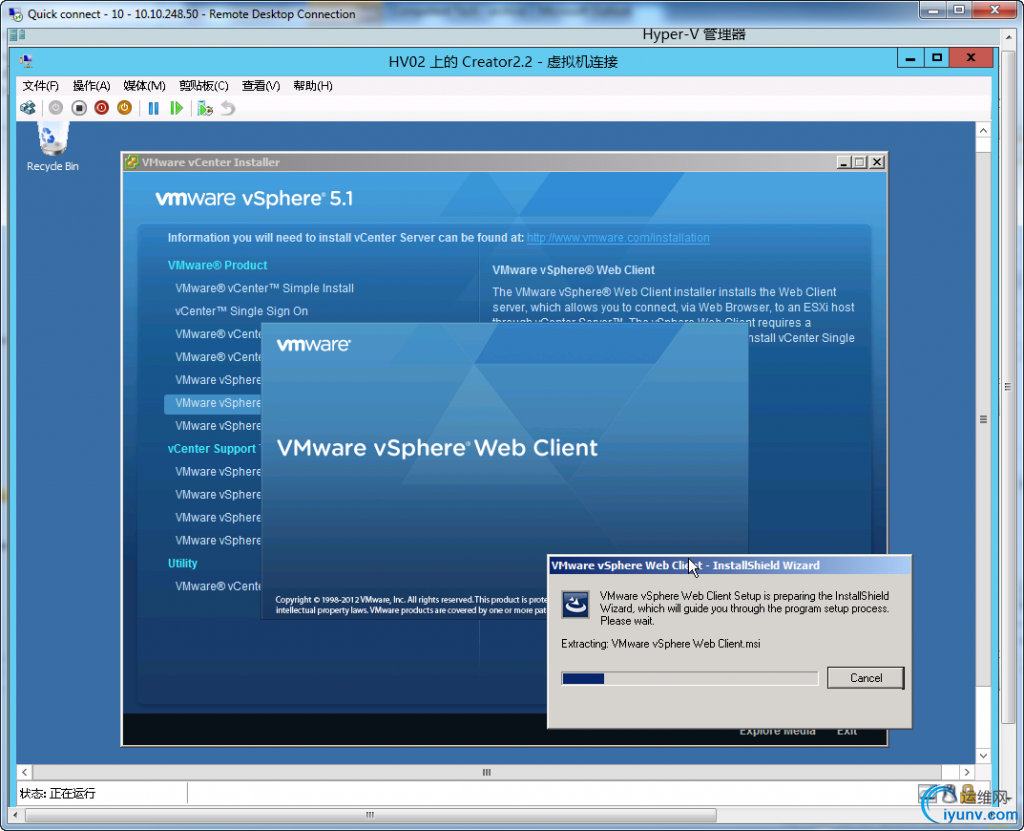Turn off the virtual machine
1024x831 pixels.
pos(79,108)
